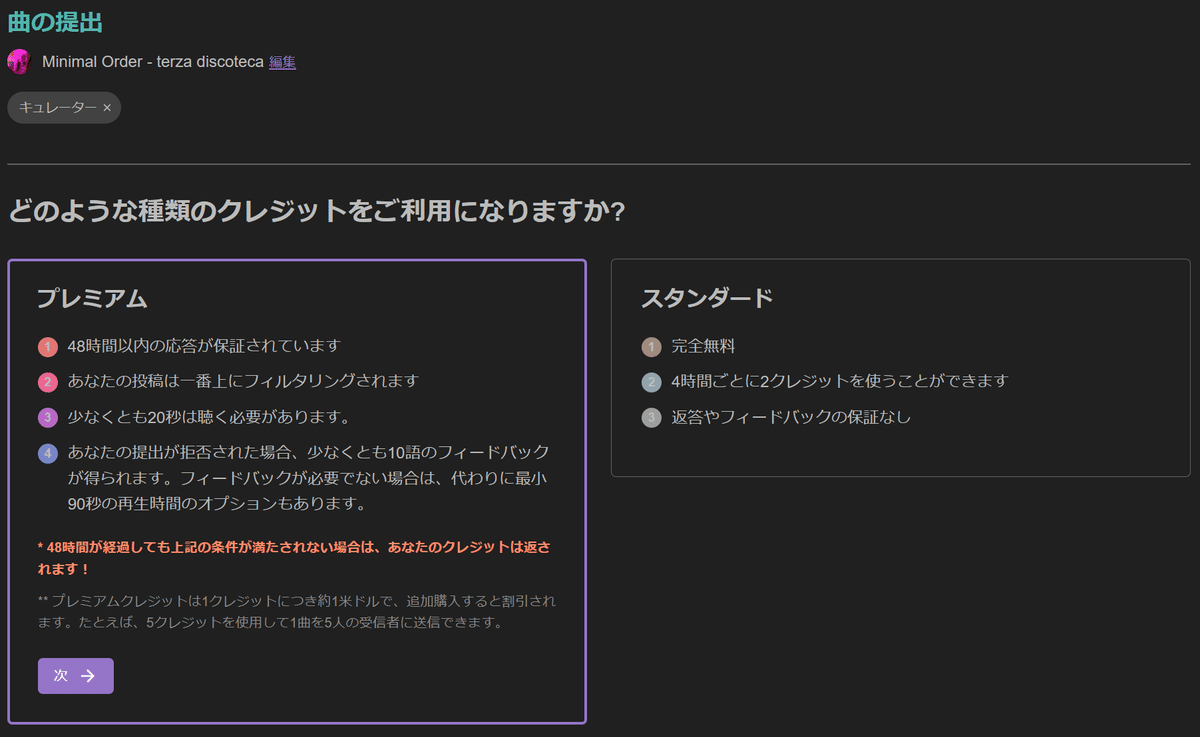Click the arrow icon inside the 次 button

click(90, 676)
